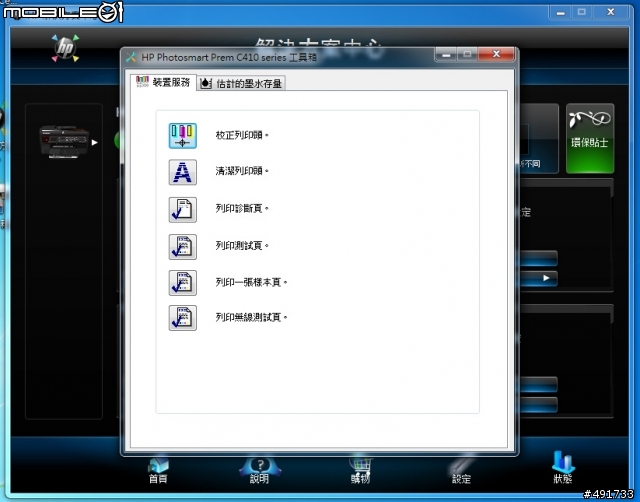Close the HP Photosmart toolbox window
This screenshot has width=640, height=502.
(x=496, y=54)
